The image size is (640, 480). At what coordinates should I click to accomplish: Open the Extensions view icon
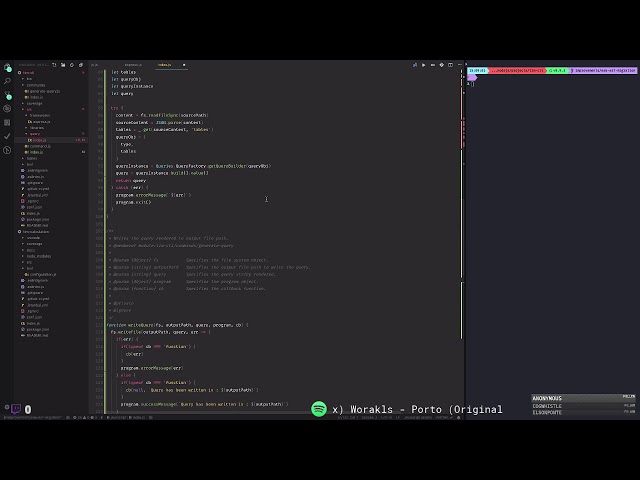(7, 122)
